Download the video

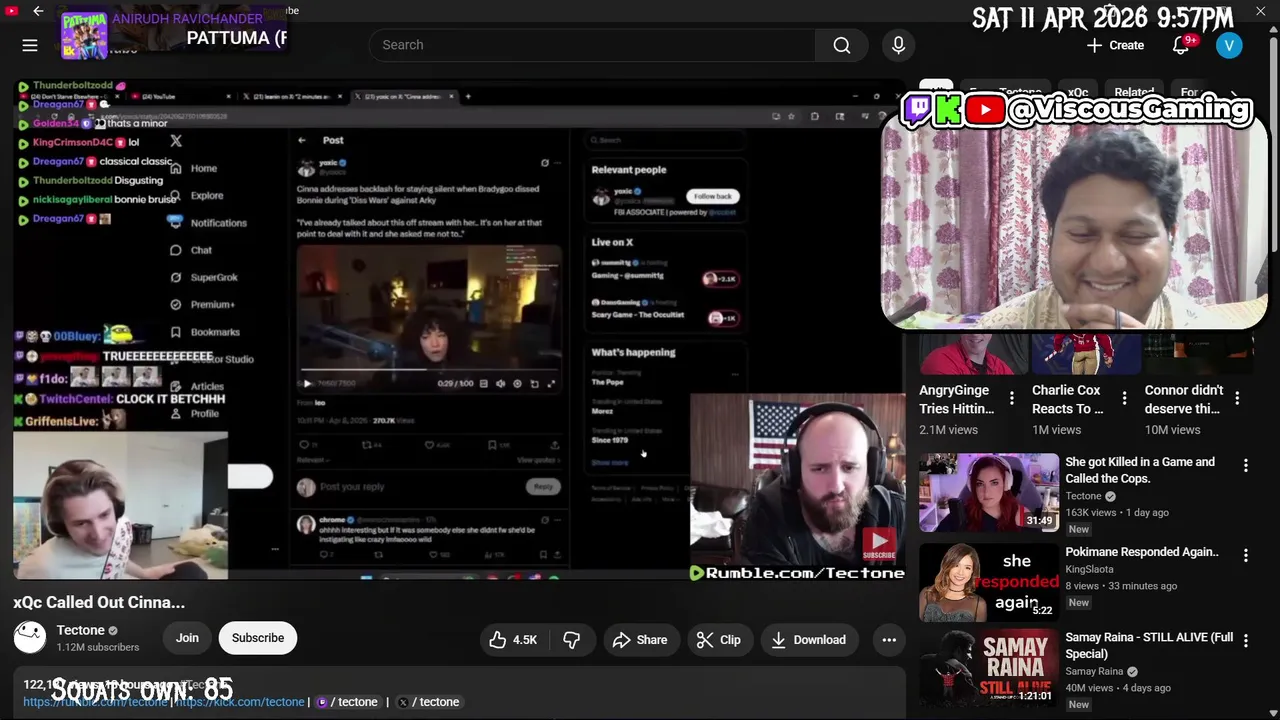click(x=808, y=640)
